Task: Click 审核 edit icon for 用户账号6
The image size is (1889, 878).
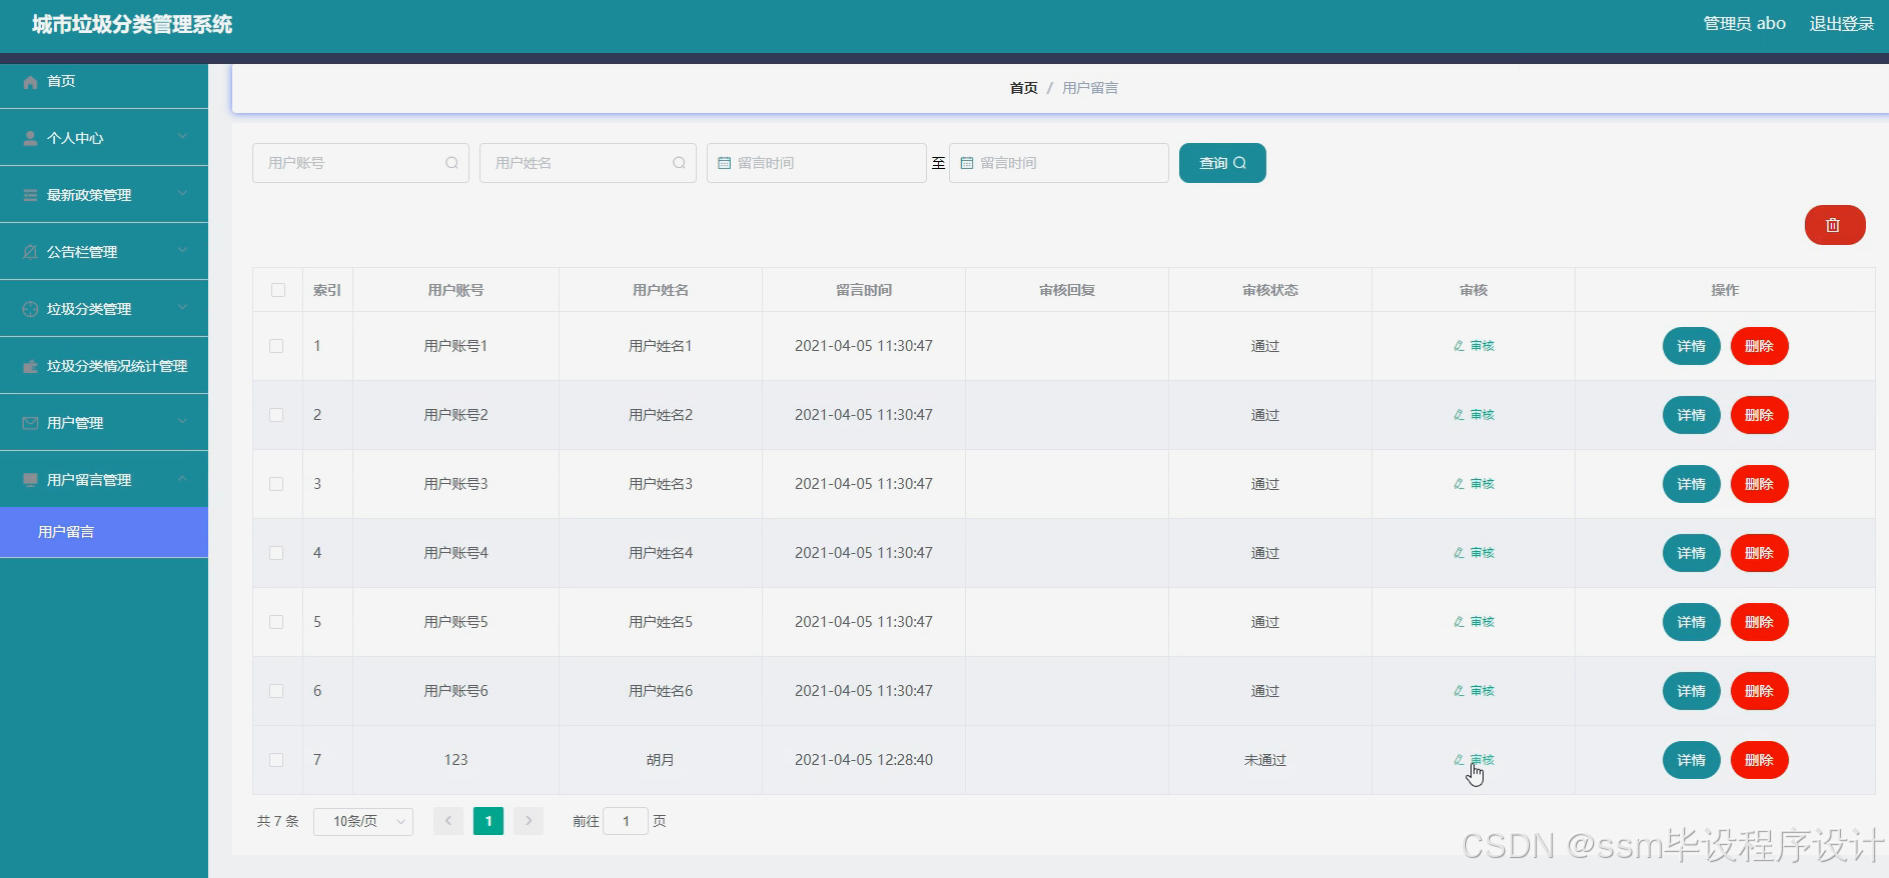Action: 1459,691
